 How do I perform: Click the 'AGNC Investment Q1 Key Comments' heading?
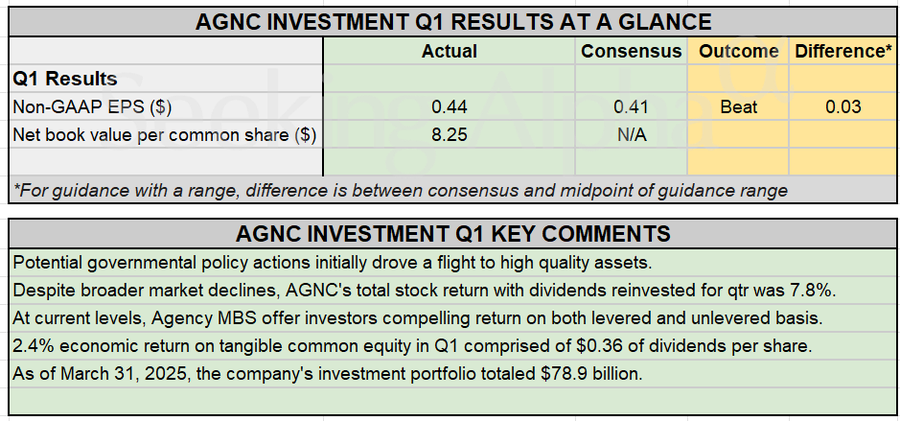[453, 234]
